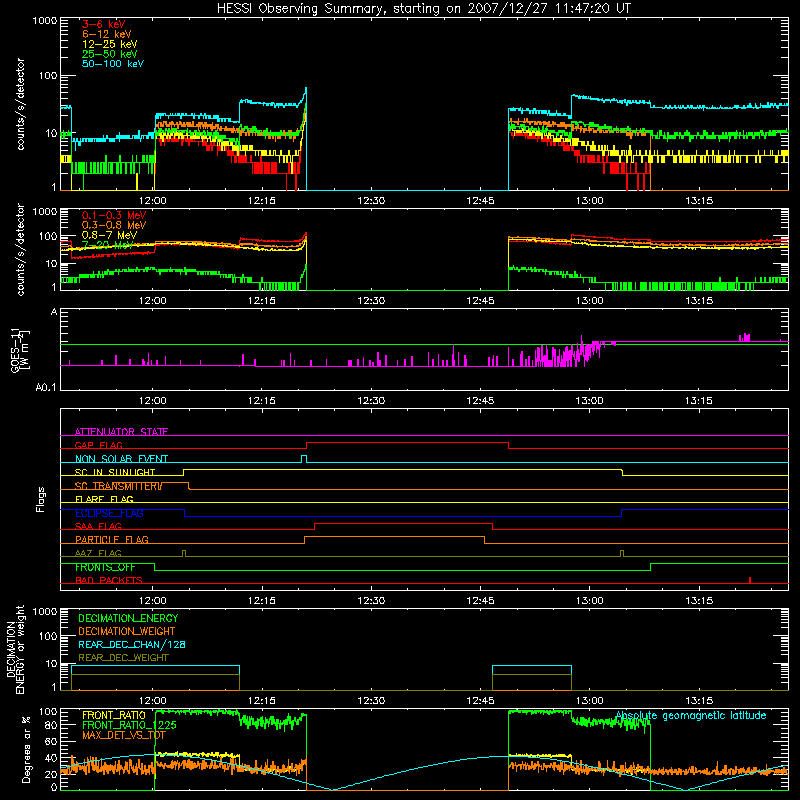The height and width of the screenshot is (800, 800).
Task: Select the BAD_PACKETS flag label
Action: (x=109, y=580)
